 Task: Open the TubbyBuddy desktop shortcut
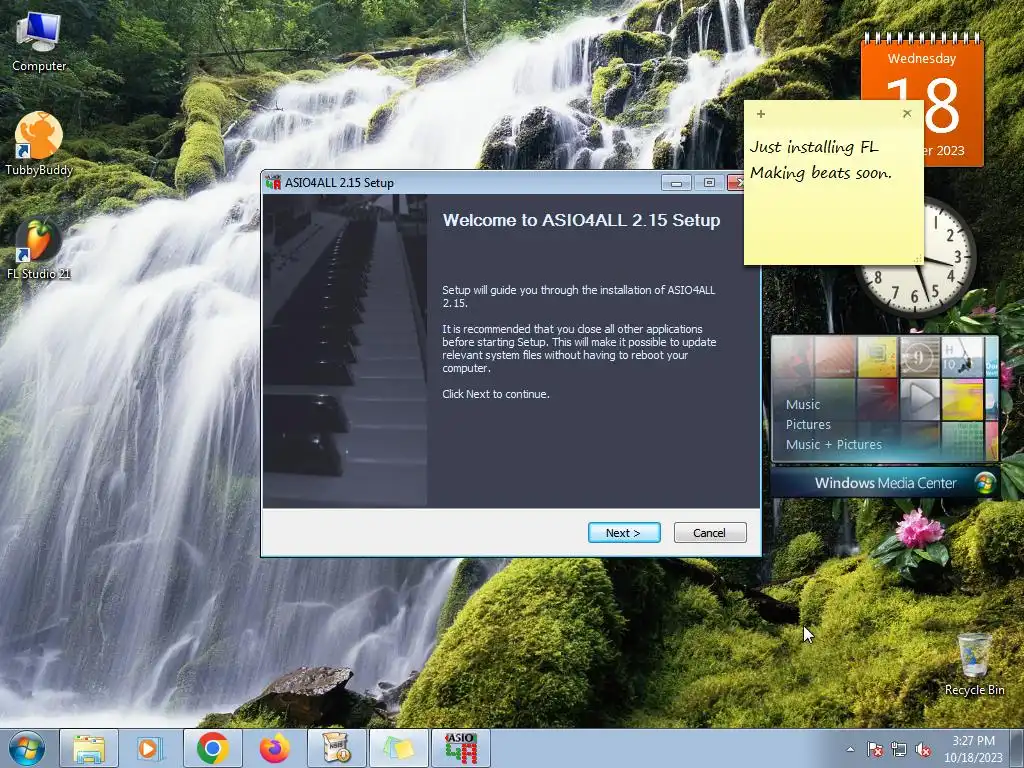(x=39, y=144)
